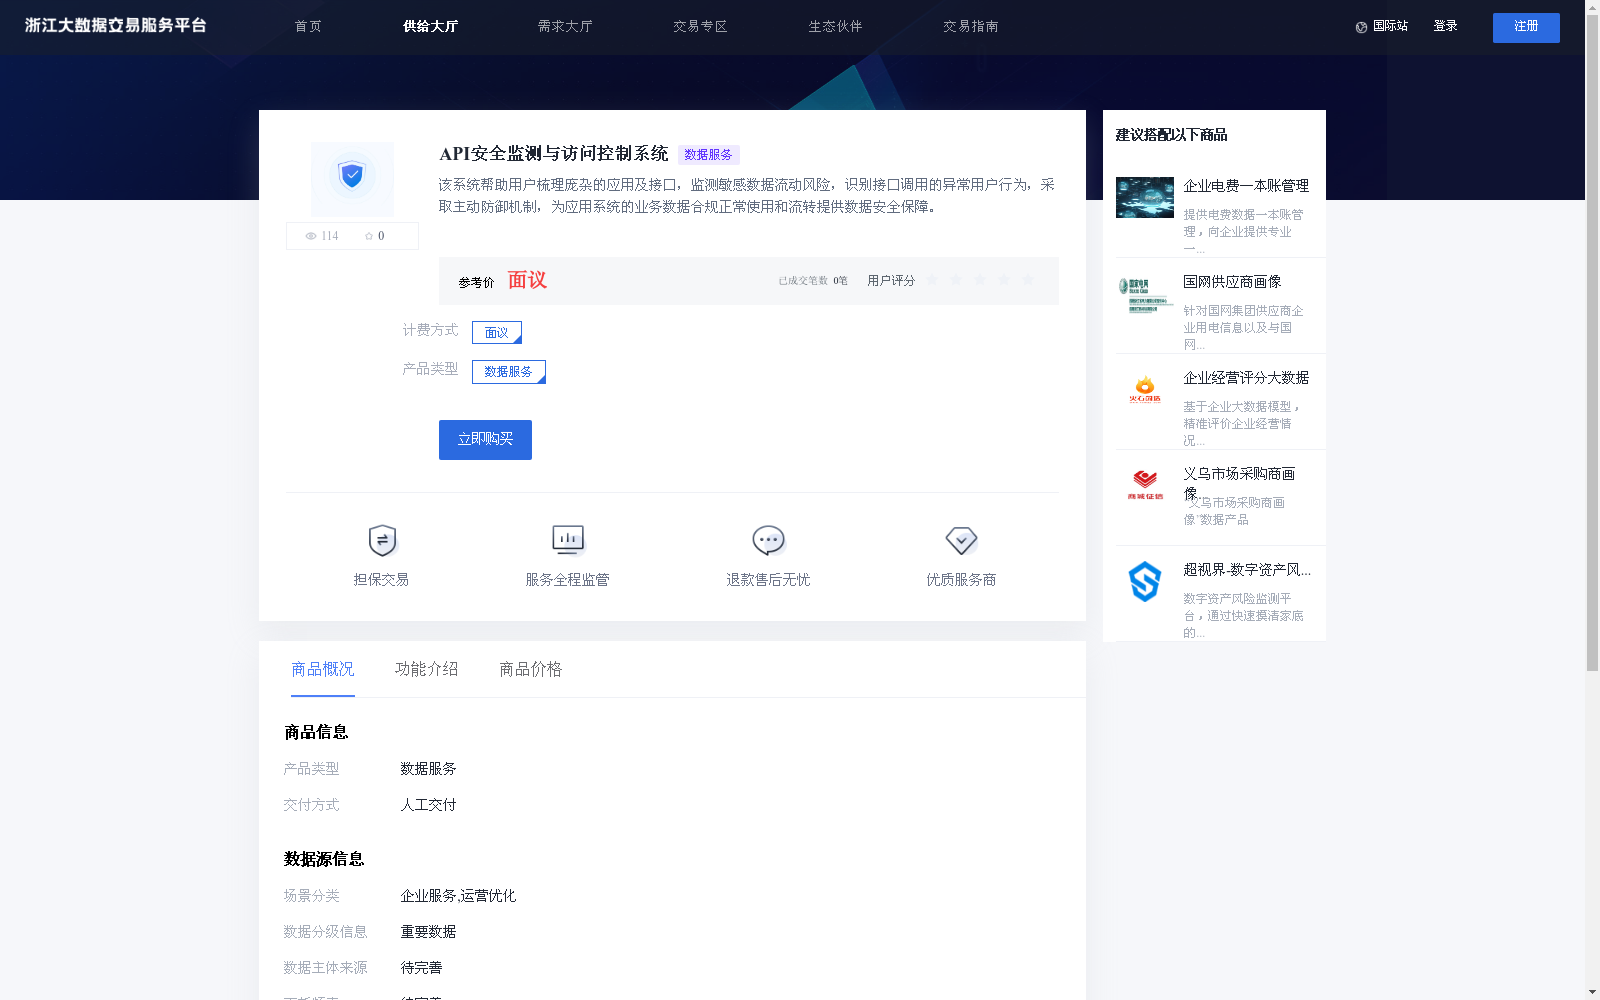This screenshot has height=1000, width=1600.
Task: Open 交易指南 navigation item
Action: pyautogui.click(x=970, y=26)
